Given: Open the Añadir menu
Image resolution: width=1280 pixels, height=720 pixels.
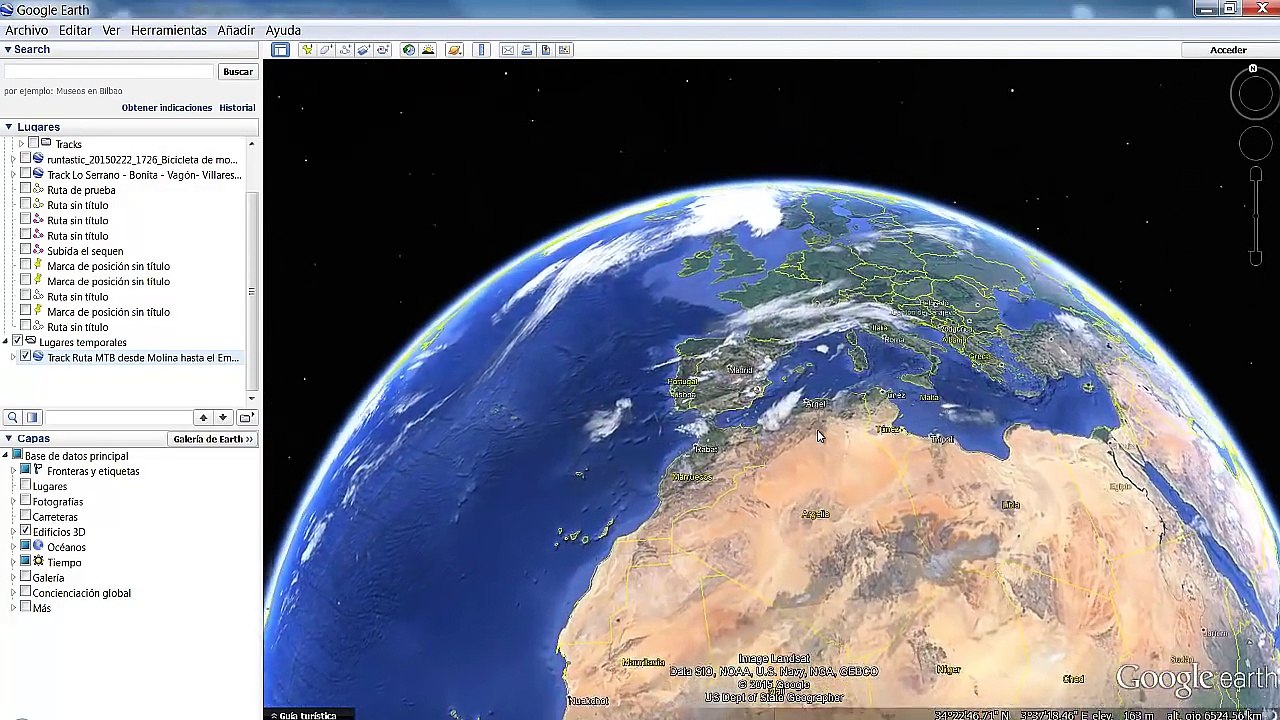Looking at the screenshot, I should tap(236, 30).
